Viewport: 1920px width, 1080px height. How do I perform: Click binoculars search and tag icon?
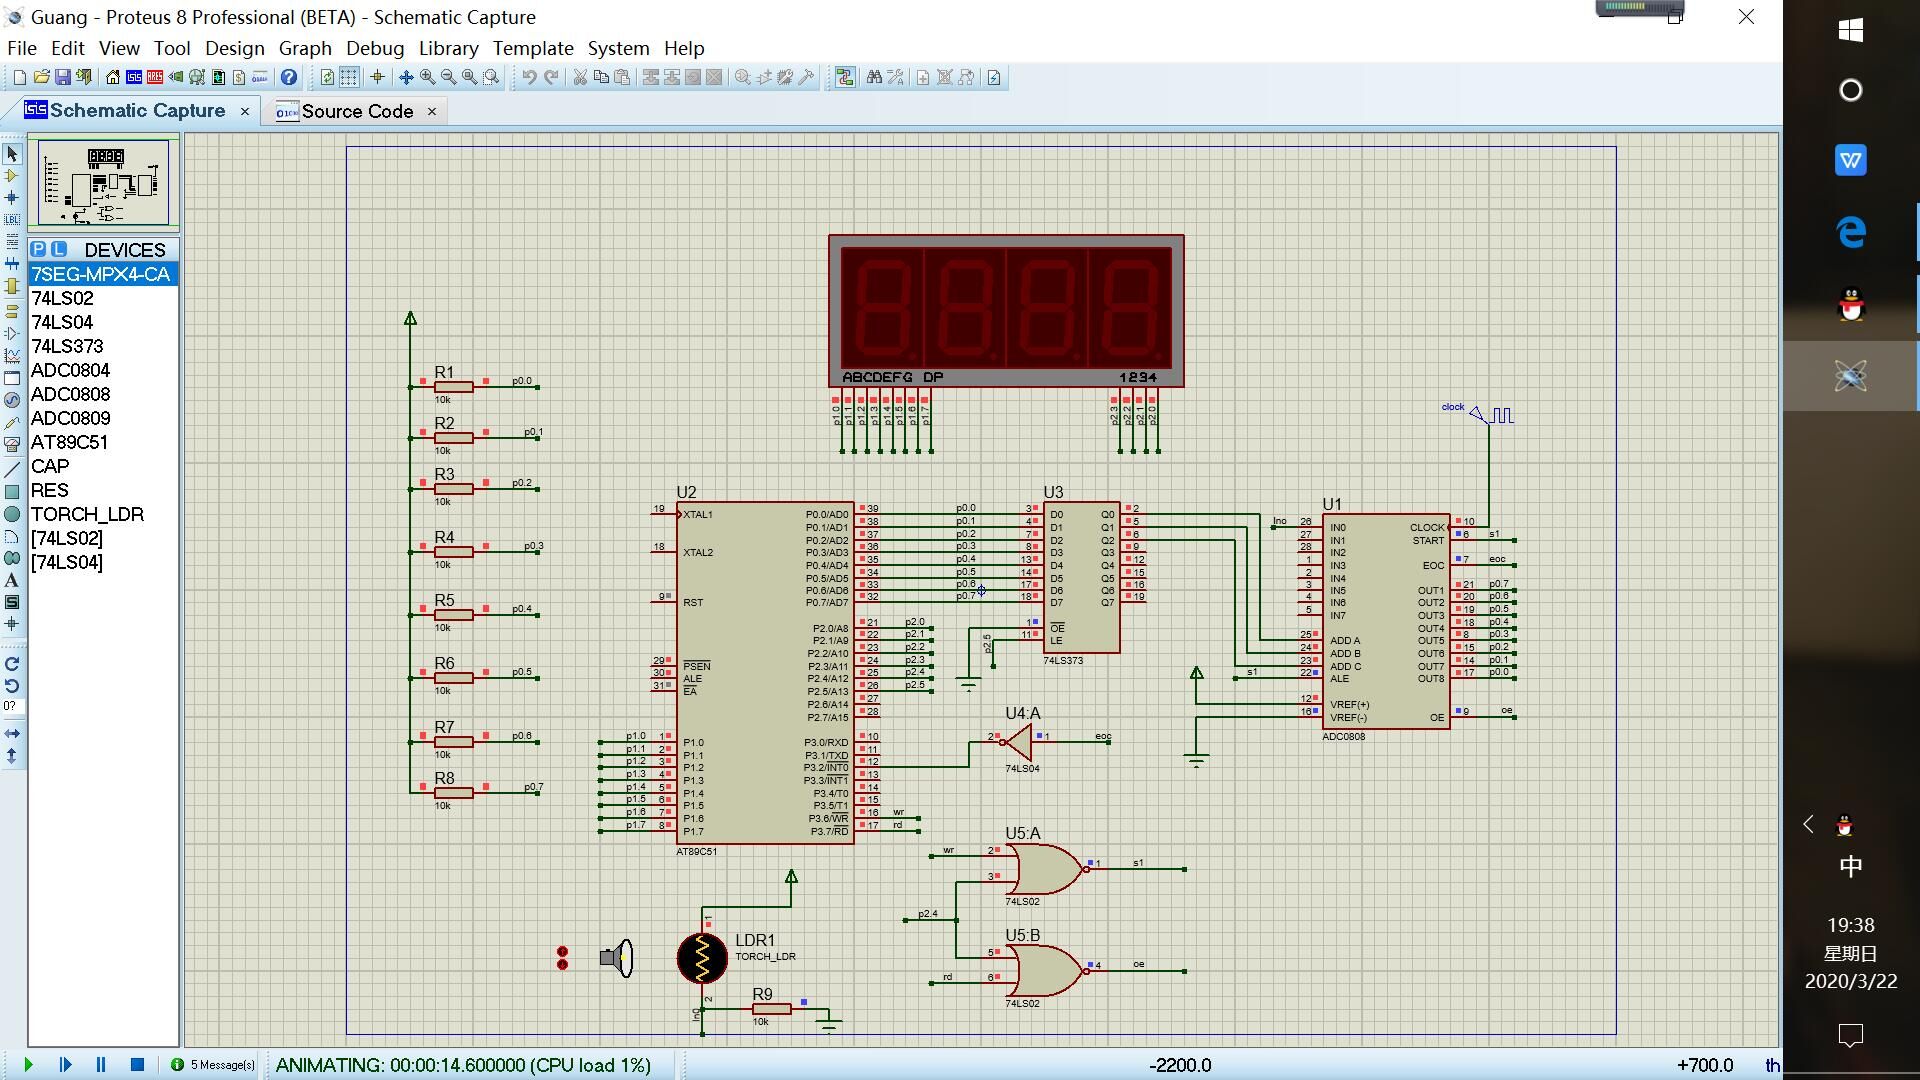coord(874,77)
